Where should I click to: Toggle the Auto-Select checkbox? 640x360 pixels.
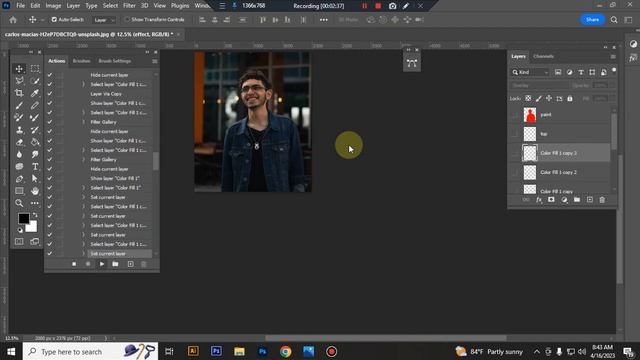[54, 20]
